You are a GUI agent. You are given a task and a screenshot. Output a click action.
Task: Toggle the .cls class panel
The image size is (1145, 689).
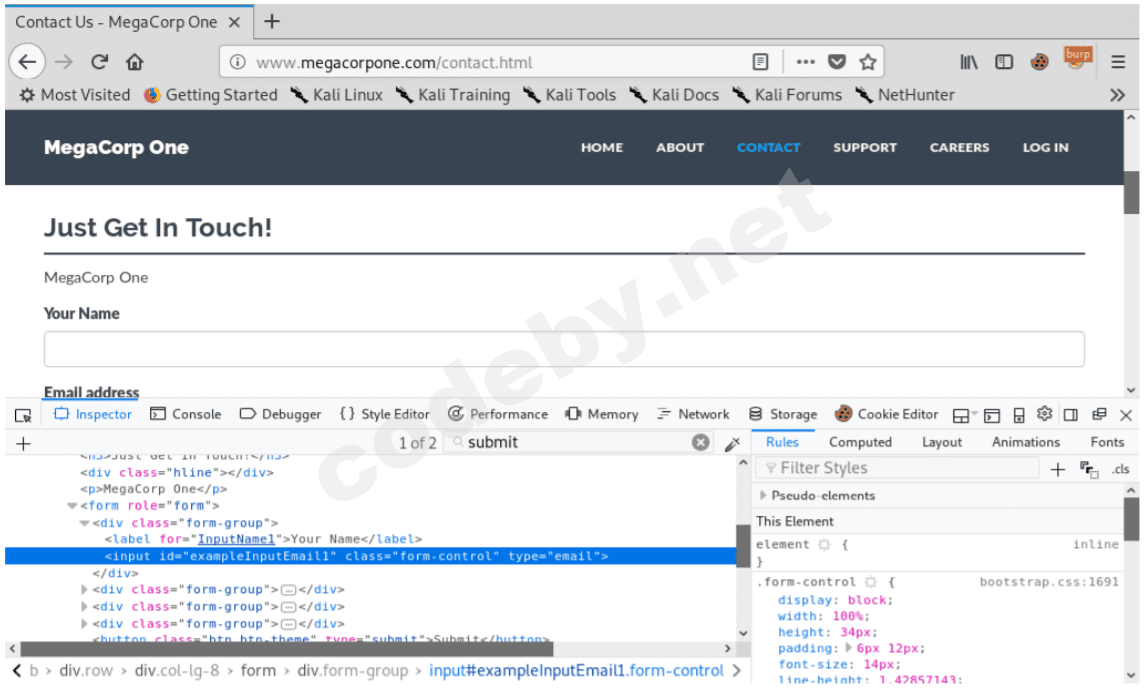[x=1121, y=469]
